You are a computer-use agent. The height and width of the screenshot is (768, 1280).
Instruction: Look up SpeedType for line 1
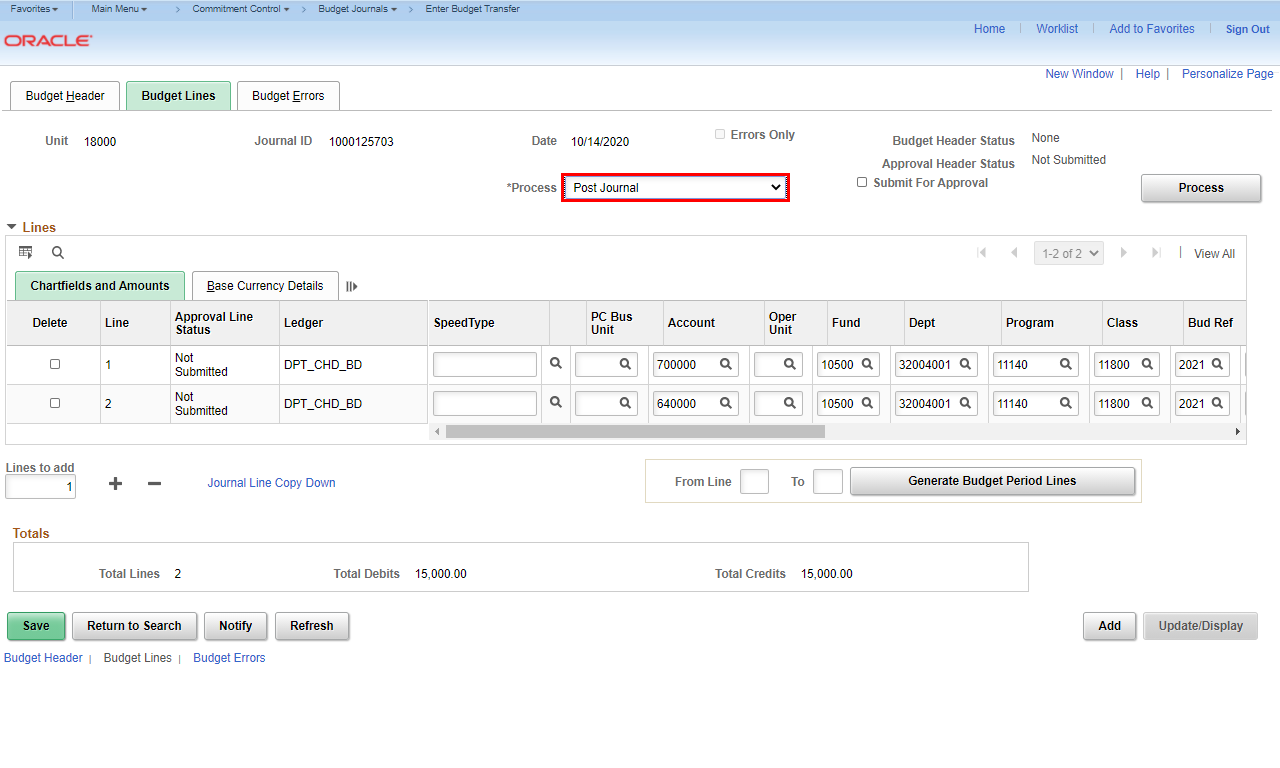[556, 364]
